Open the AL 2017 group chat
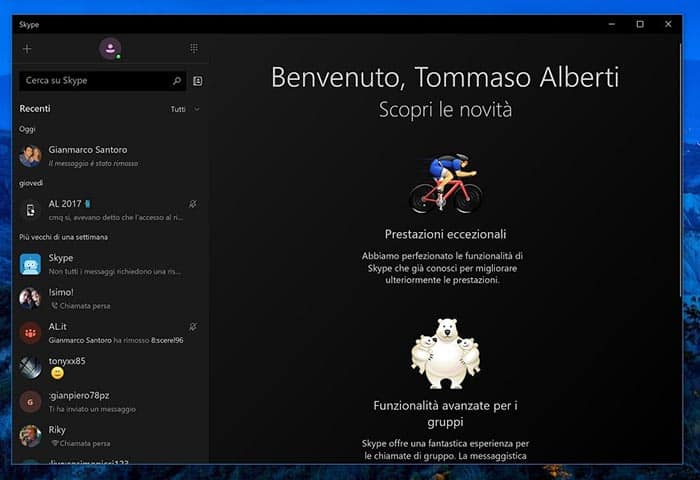The height and width of the screenshot is (480, 700). tap(111, 210)
